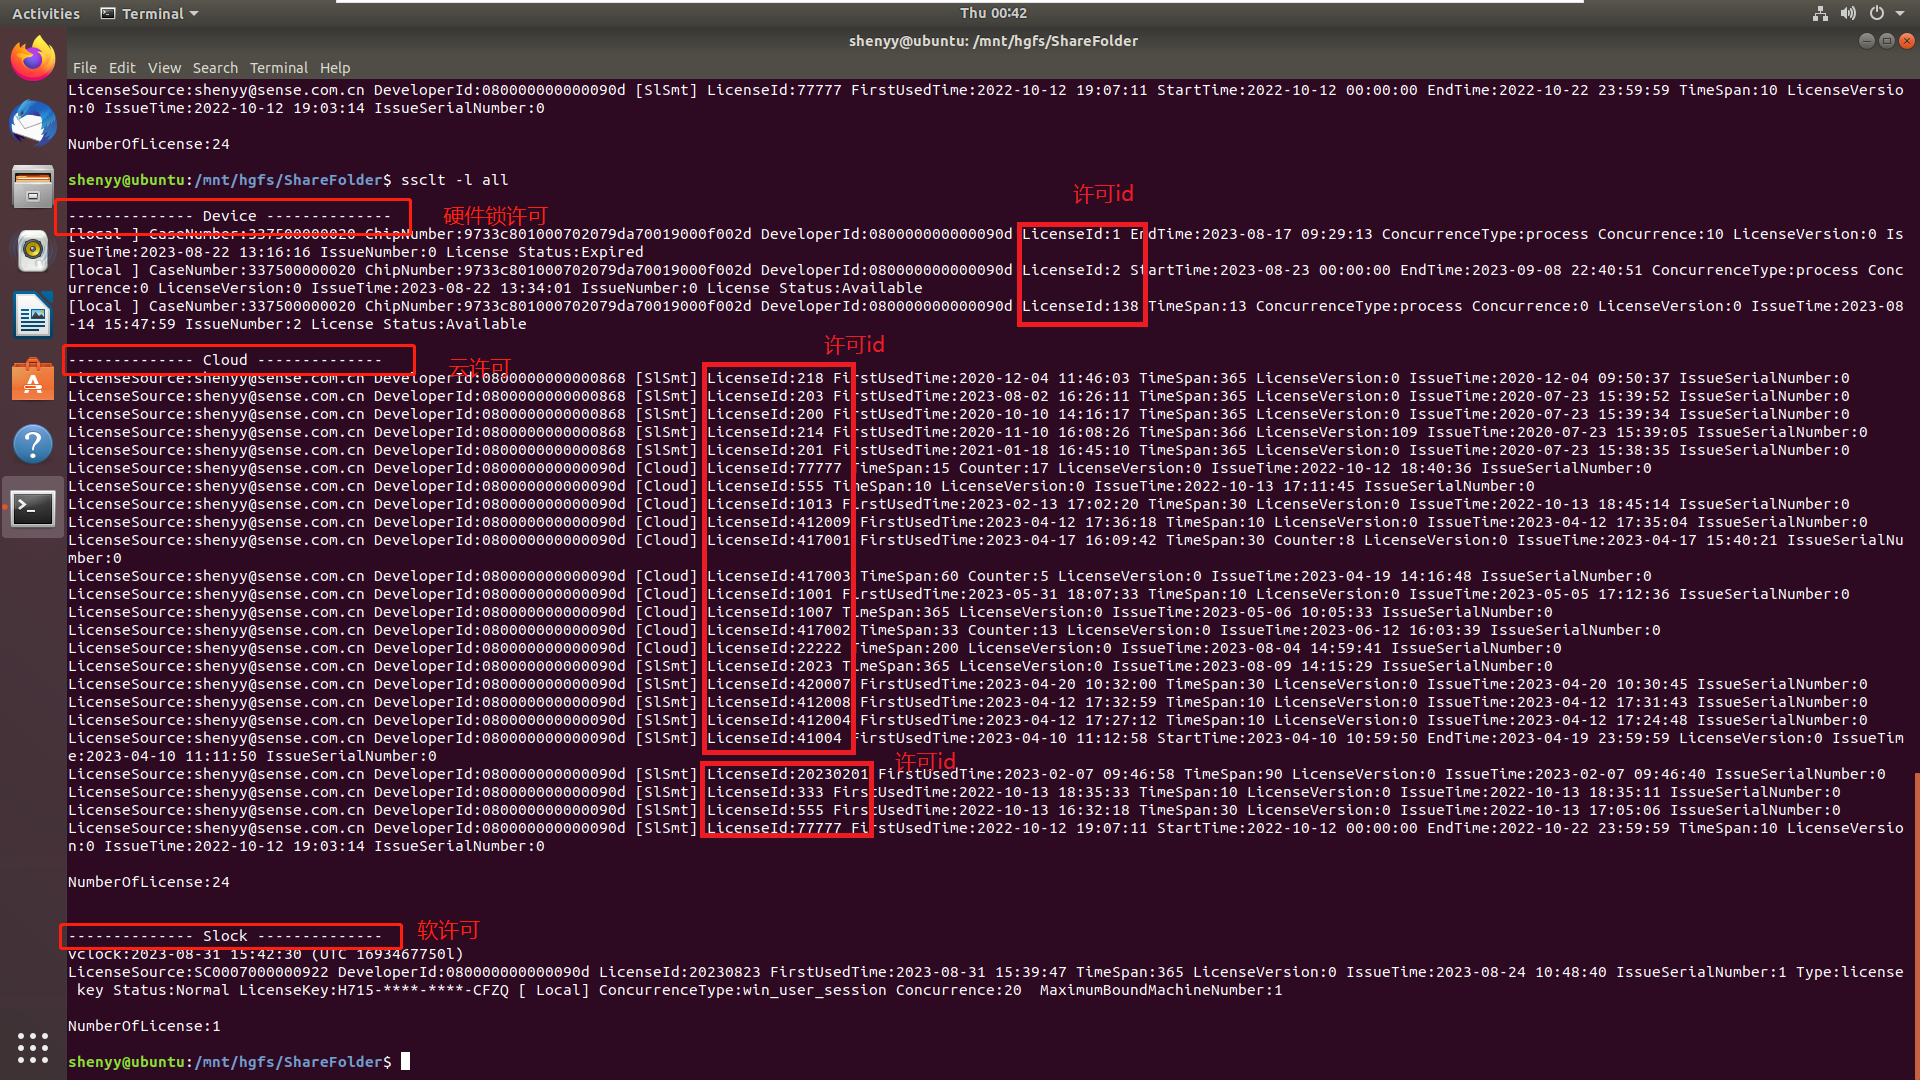Viewport: 1920px width, 1080px height.
Task: Open the Terminal menu in menu bar
Action: point(279,68)
